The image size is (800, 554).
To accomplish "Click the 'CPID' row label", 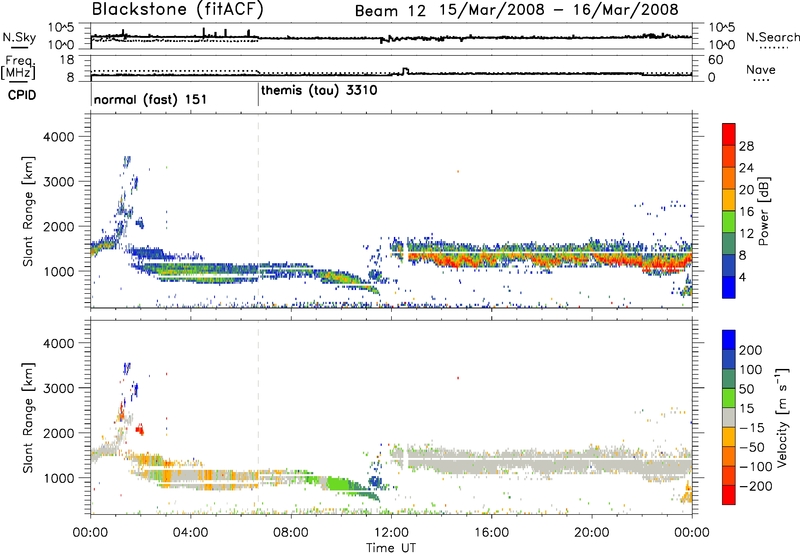I will click(x=22, y=95).
